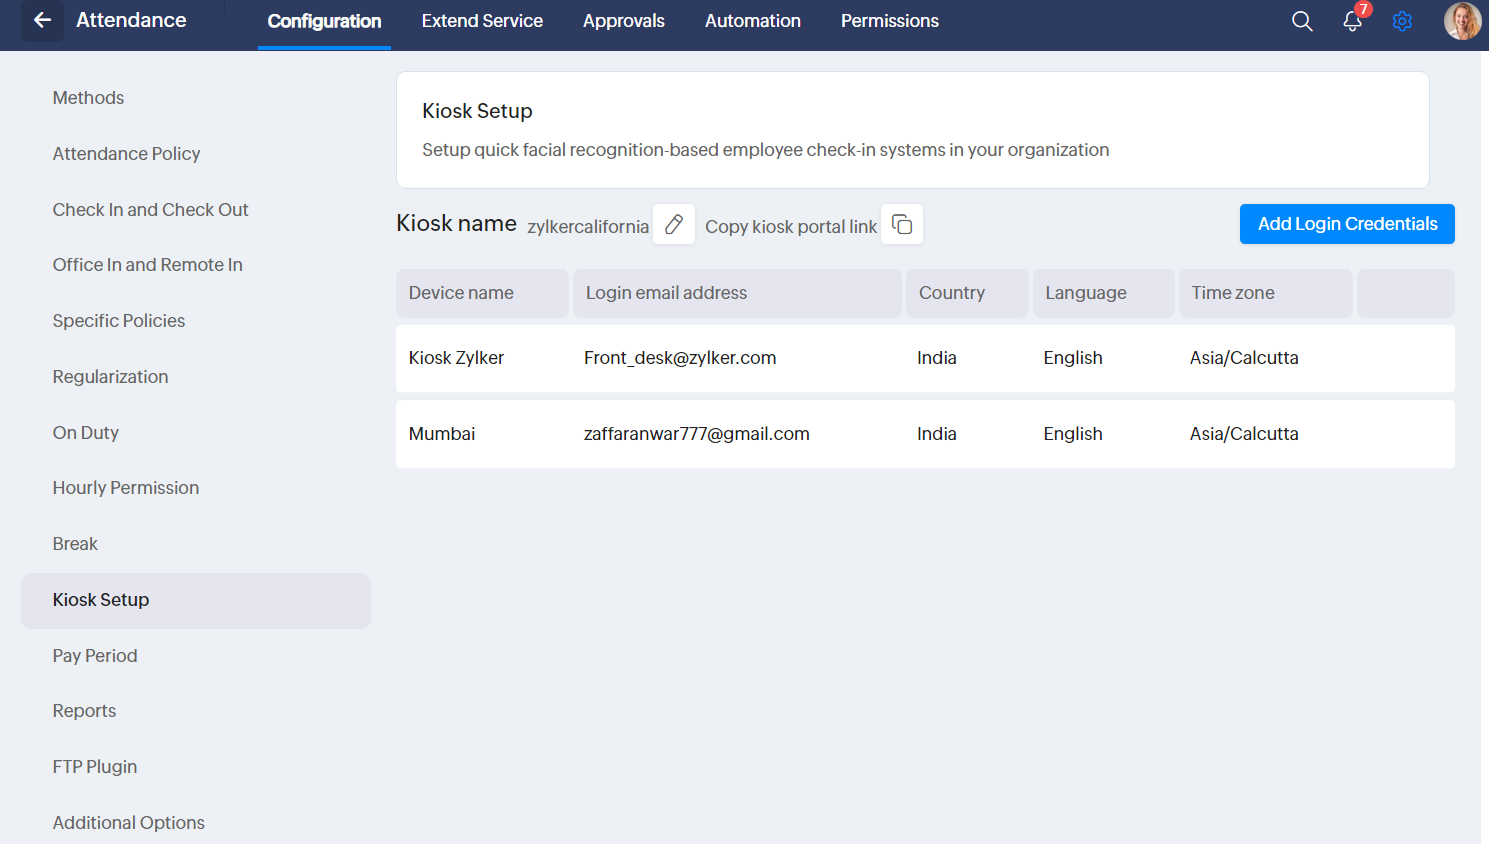Click the Device name column header

[x=482, y=293]
